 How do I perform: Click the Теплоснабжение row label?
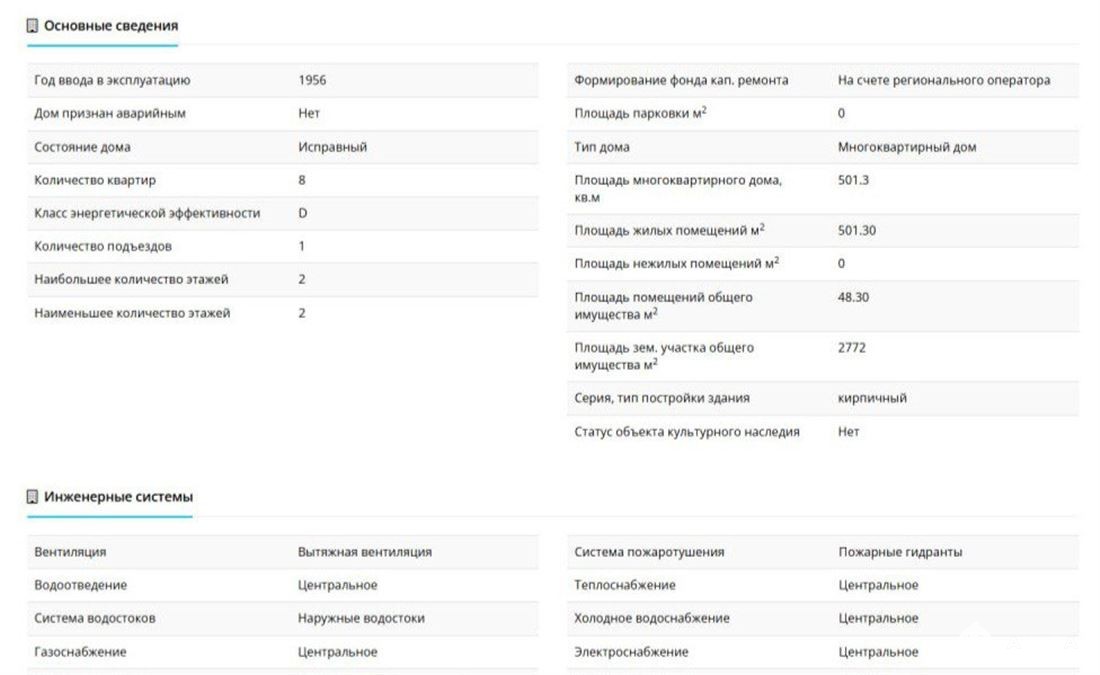click(625, 585)
